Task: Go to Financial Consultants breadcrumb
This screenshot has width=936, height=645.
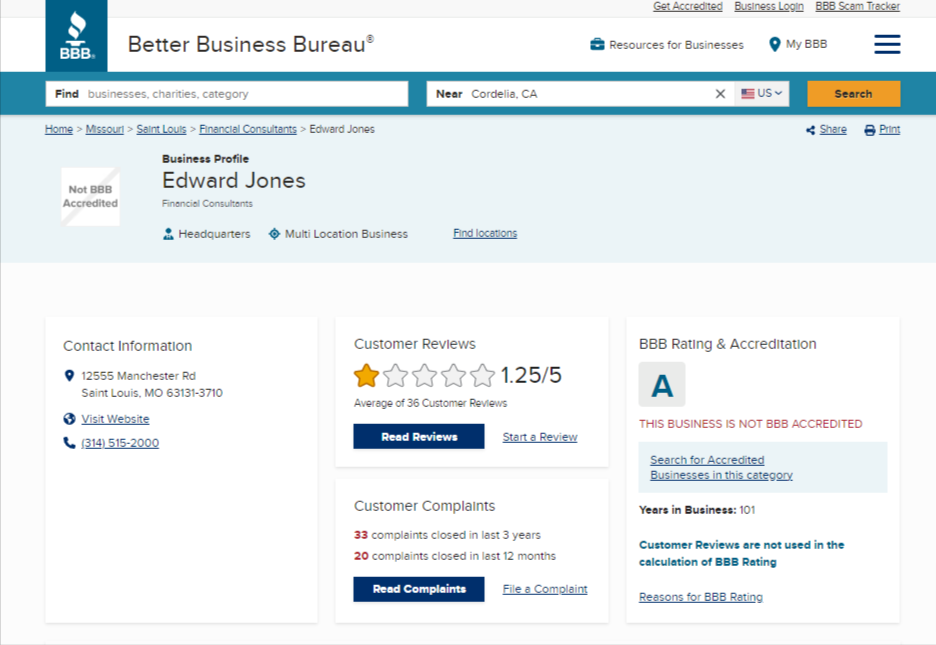Action: click(x=248, y=129)
